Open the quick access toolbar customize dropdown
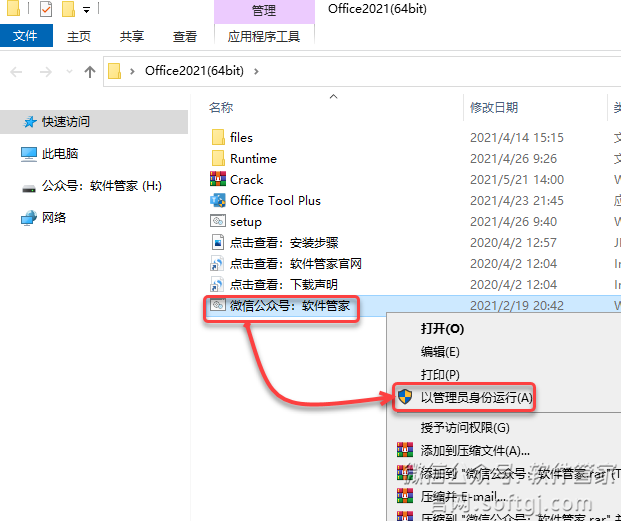The height and width of the screenshot is (521, 621). pos(86,10)
